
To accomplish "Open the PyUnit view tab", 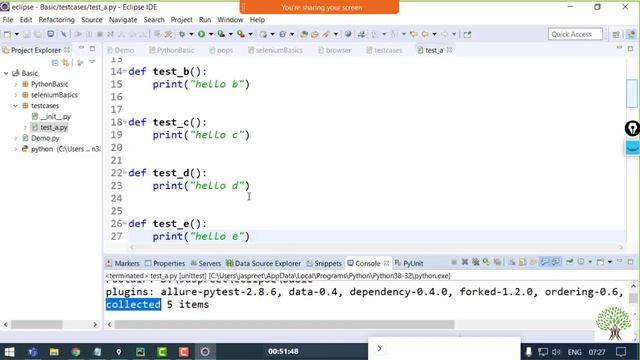I will tap(409, 263).
